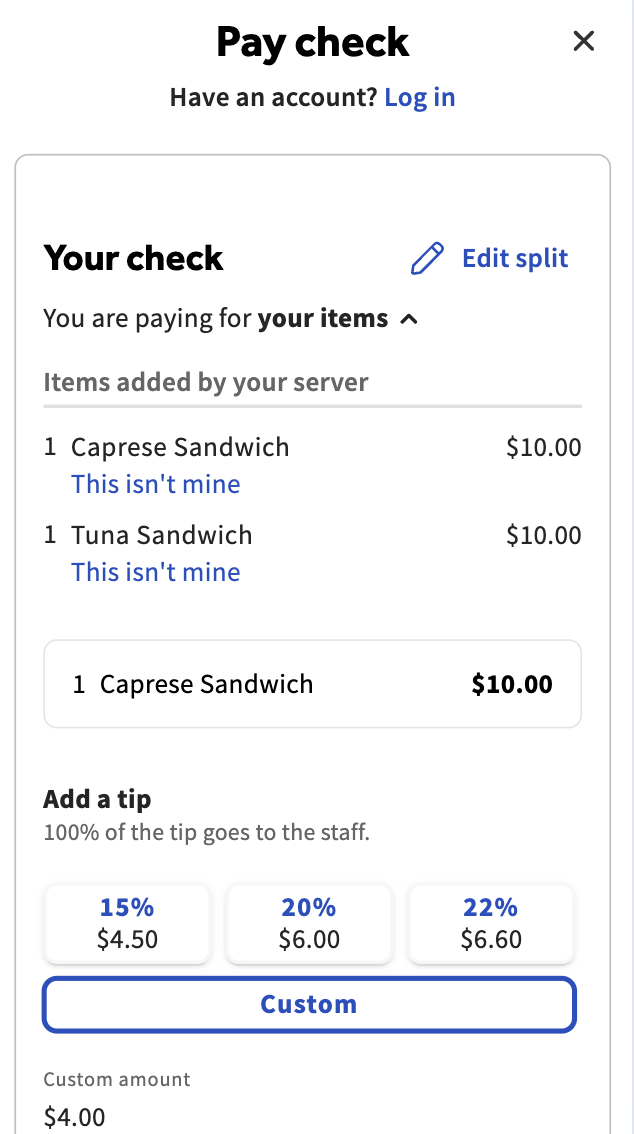
Task: Mark the Tuna Sandwich as not yours
Action: pyautogui.click(x=155, y=572)
